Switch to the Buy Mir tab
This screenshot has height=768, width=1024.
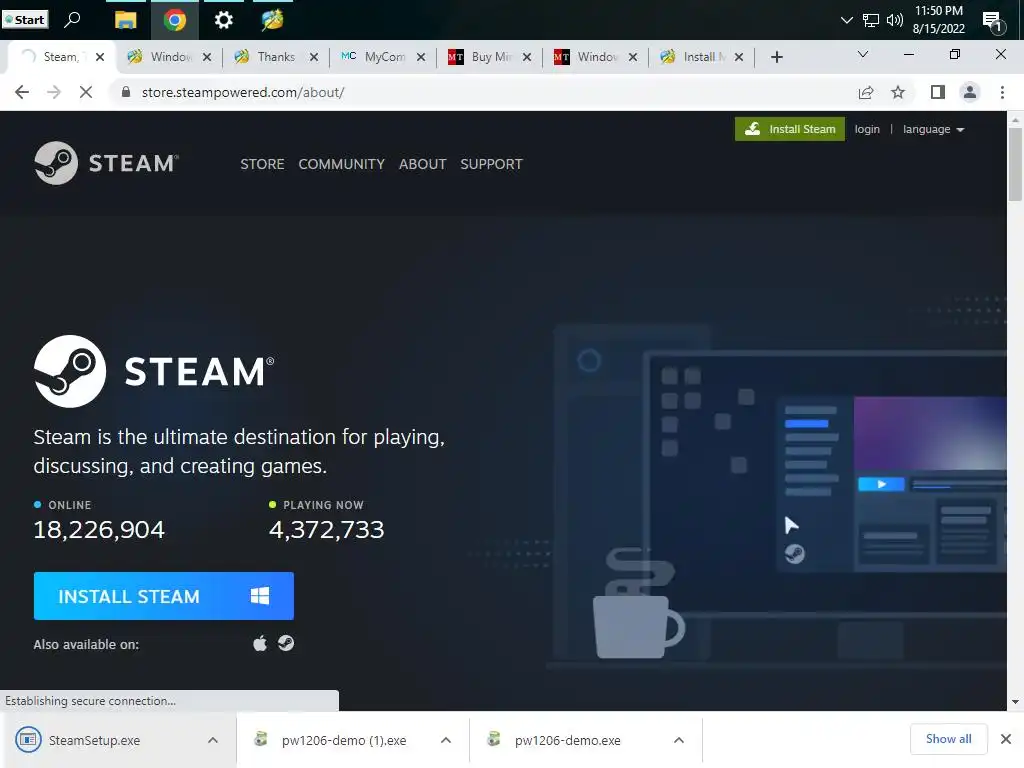coord(490,57)
